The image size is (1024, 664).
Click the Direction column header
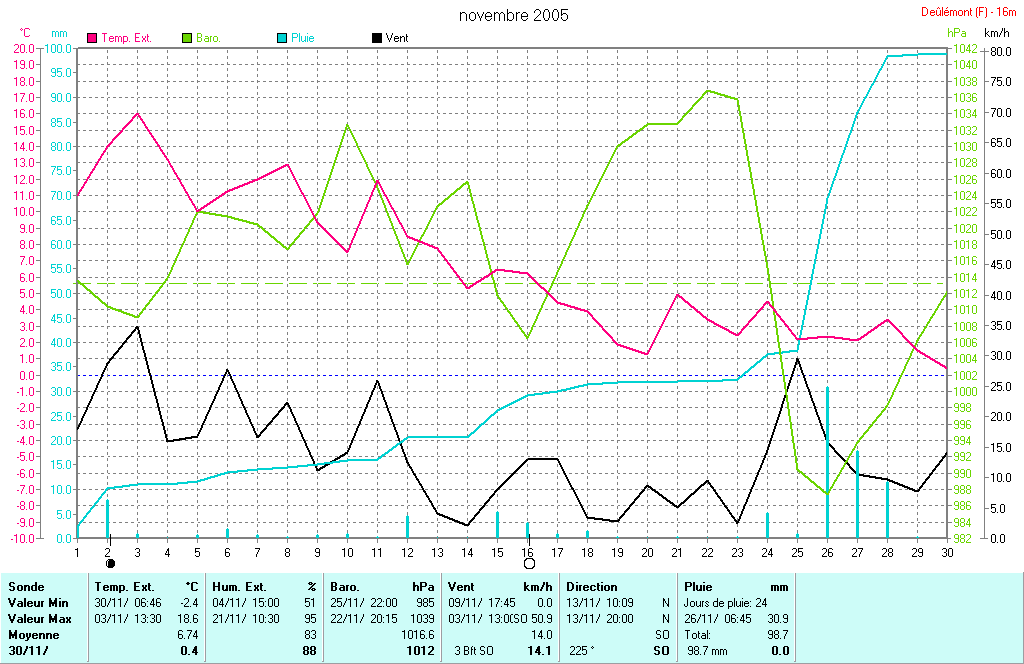click(x=592, y=587)
